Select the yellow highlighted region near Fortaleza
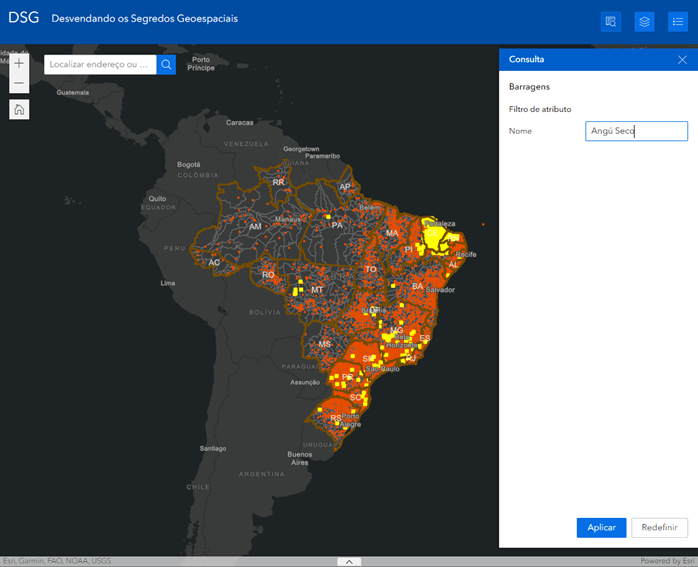 [x=436, y=236]
